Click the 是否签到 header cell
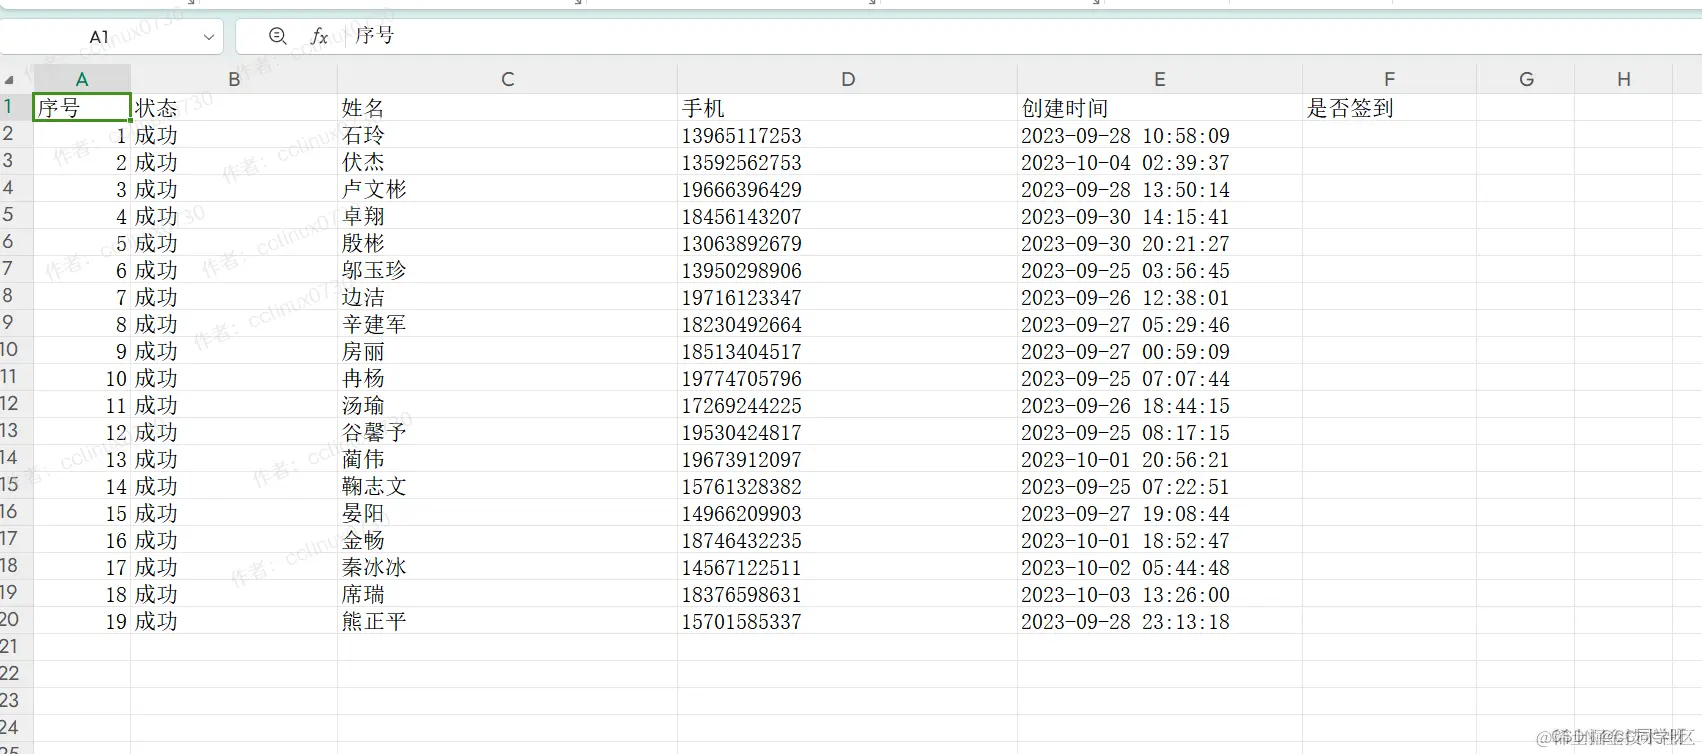 pos(1389,108)
